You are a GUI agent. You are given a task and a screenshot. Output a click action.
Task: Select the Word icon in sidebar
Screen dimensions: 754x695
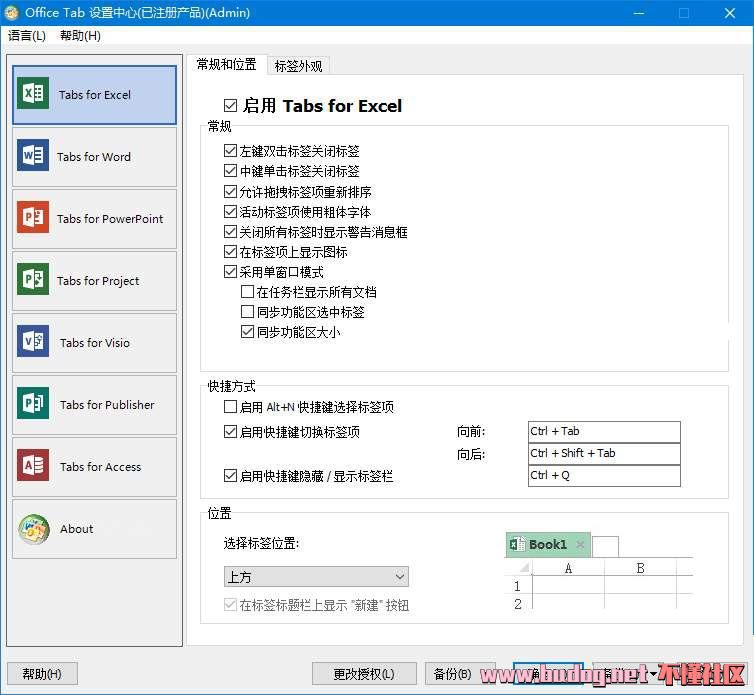tap(33, 155)
